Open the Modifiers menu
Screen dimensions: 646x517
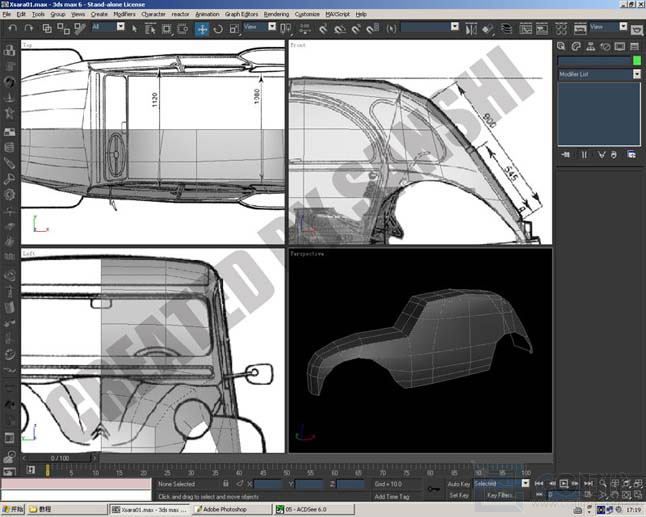[124, 14]
